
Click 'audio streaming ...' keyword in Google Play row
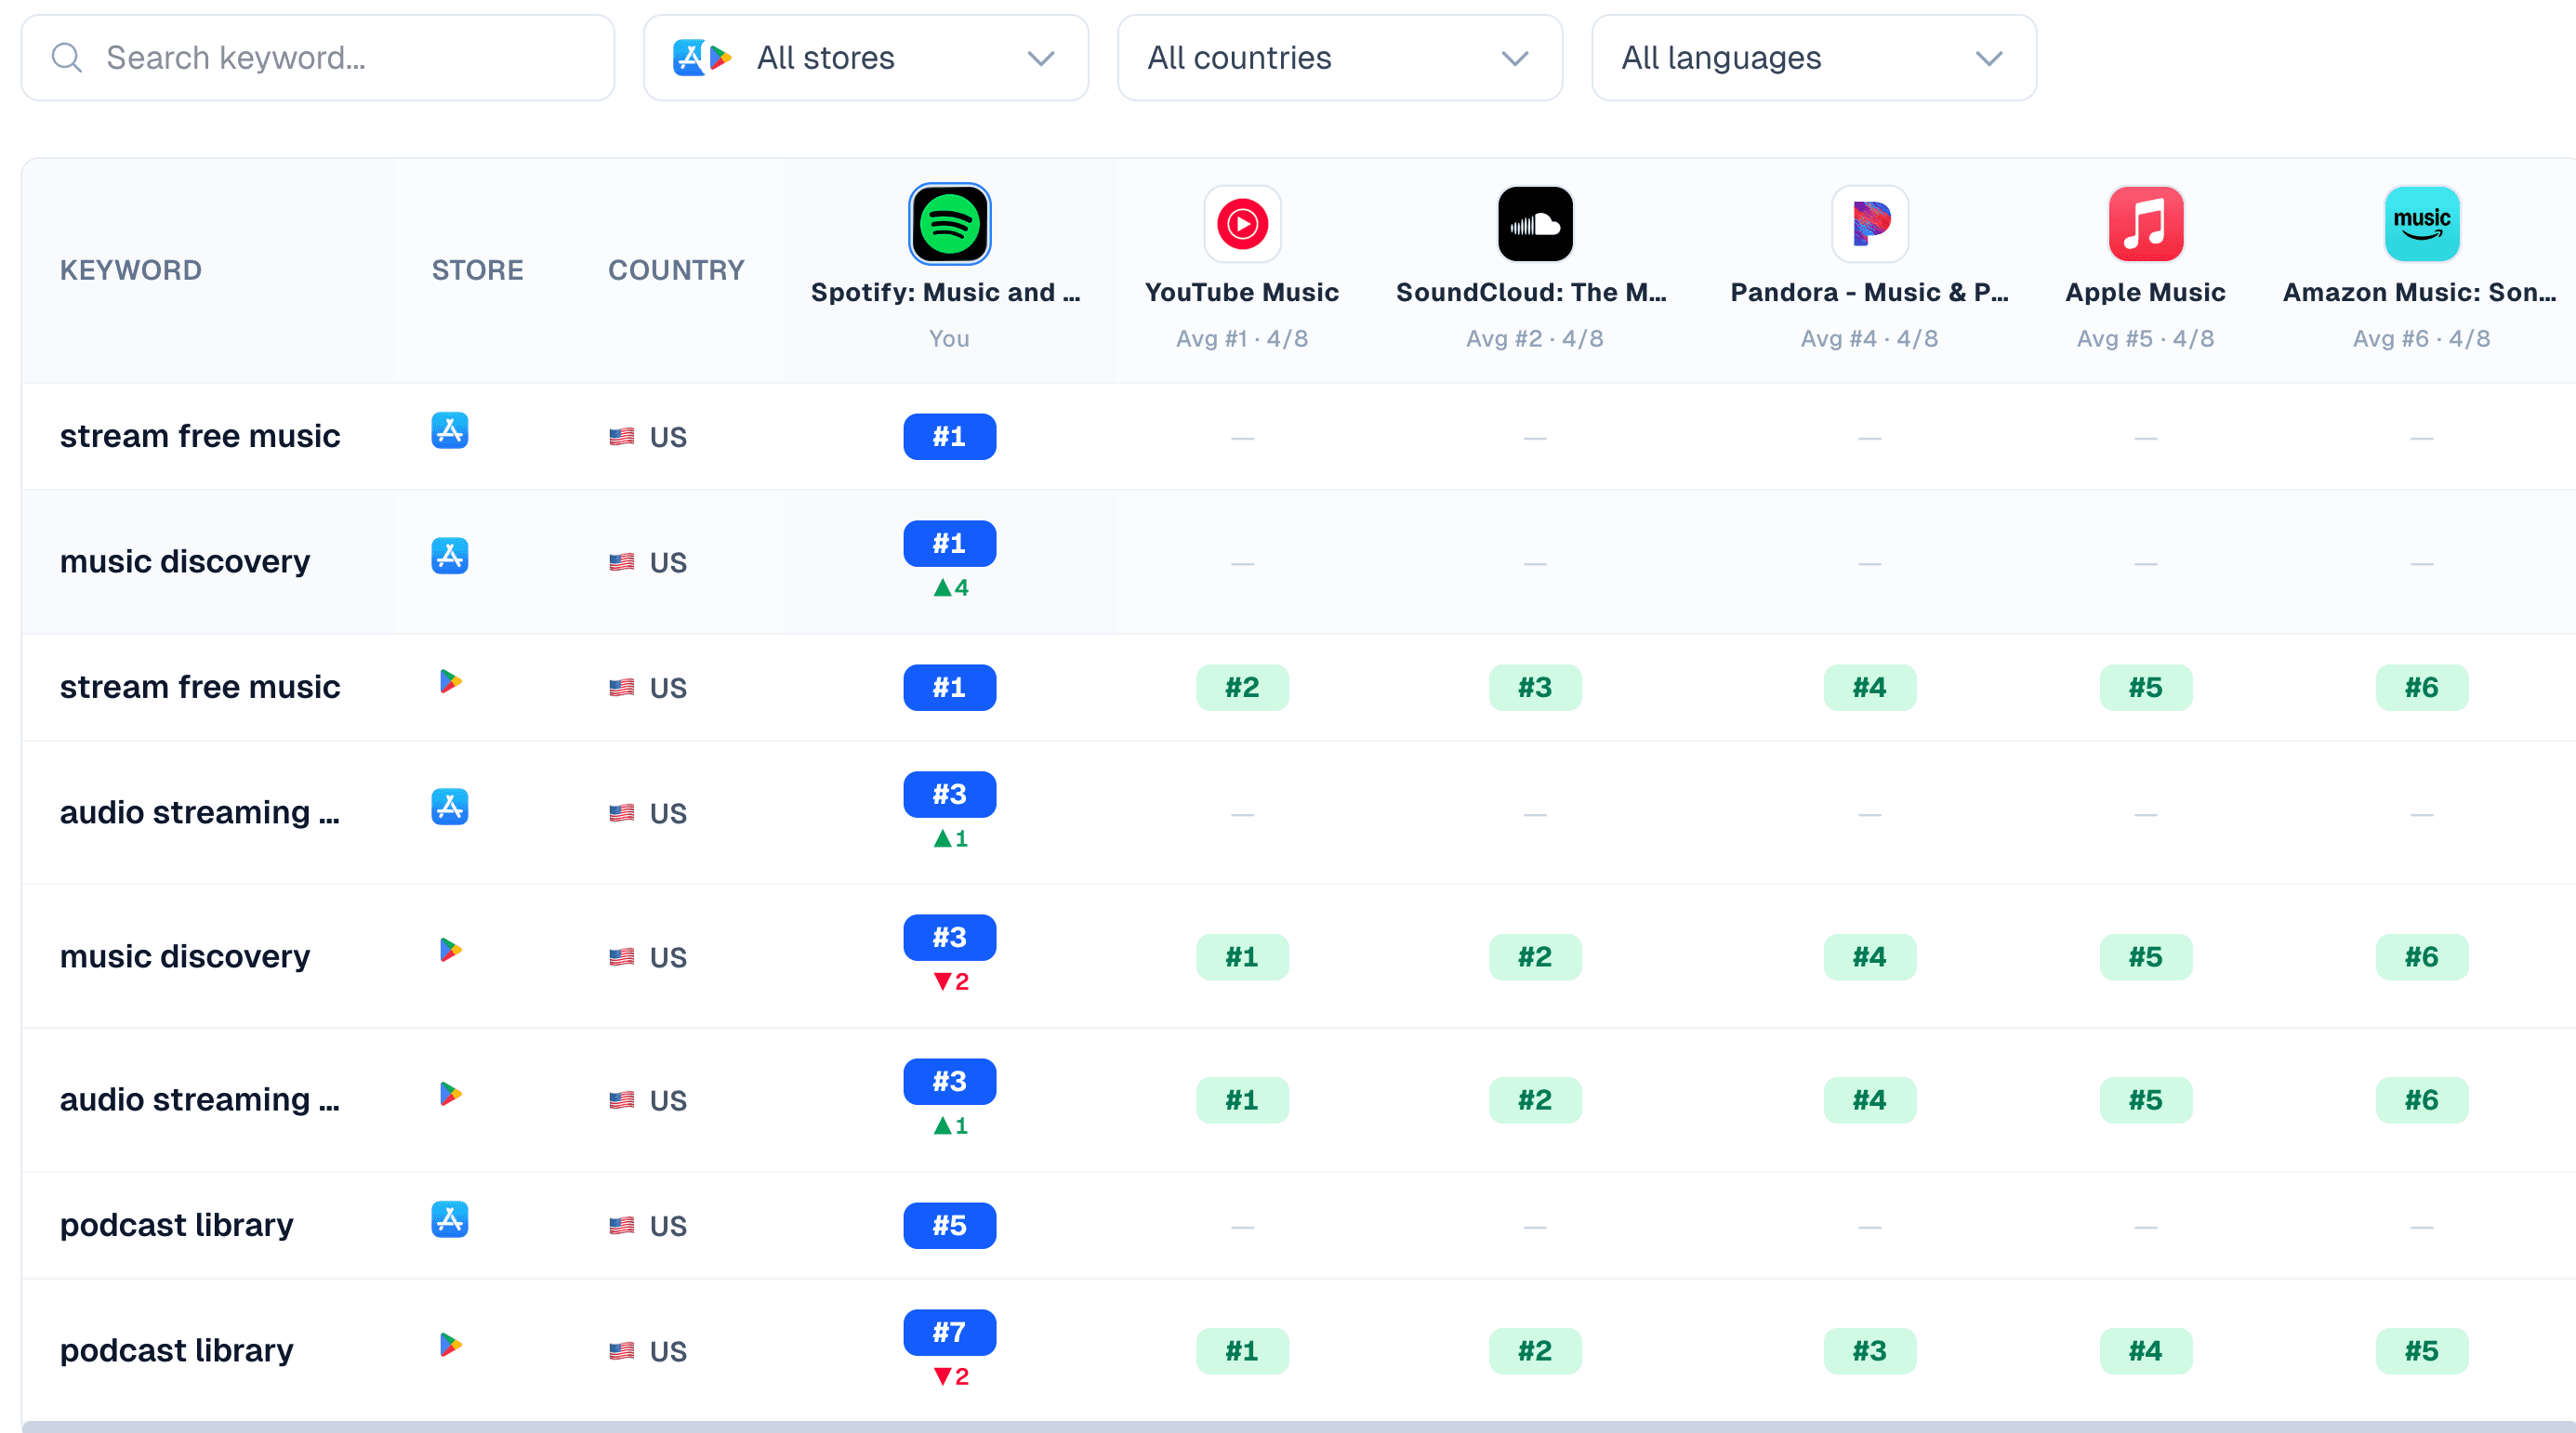tap(199, 1100)
